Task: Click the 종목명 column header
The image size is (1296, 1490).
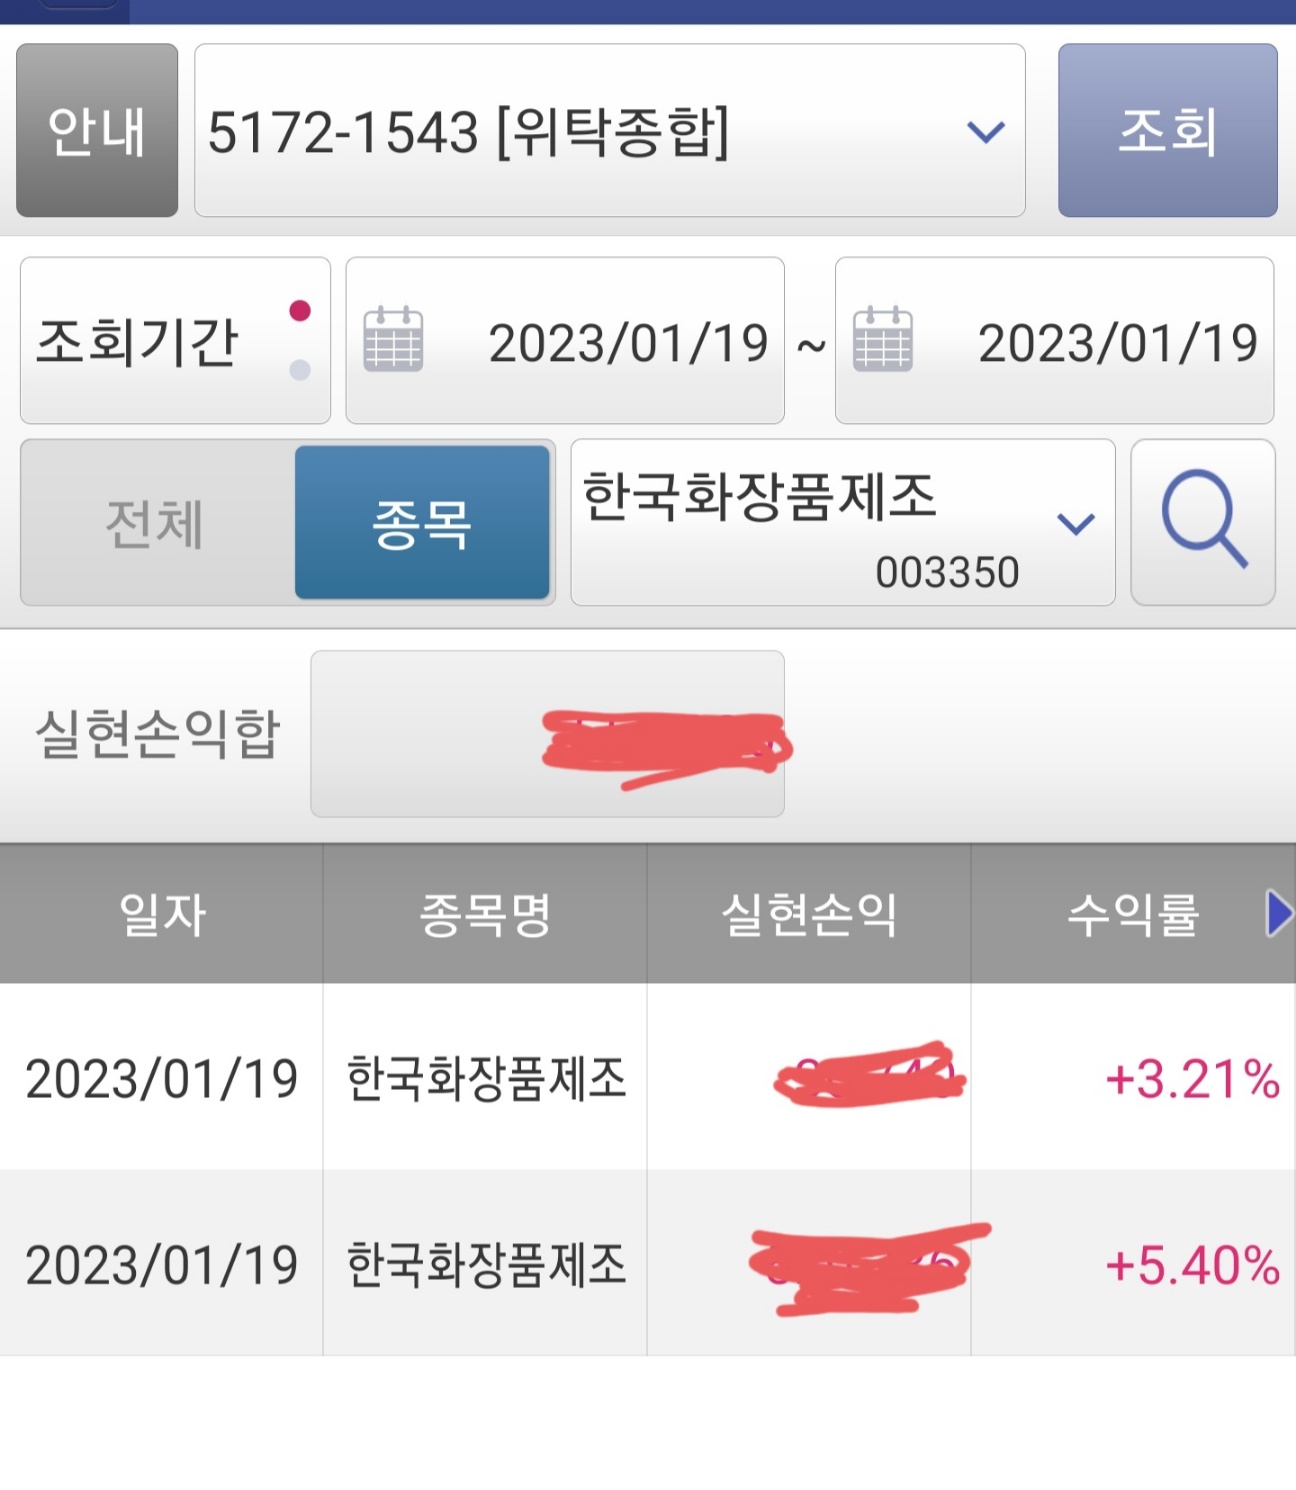Action: tap(485, 914)
